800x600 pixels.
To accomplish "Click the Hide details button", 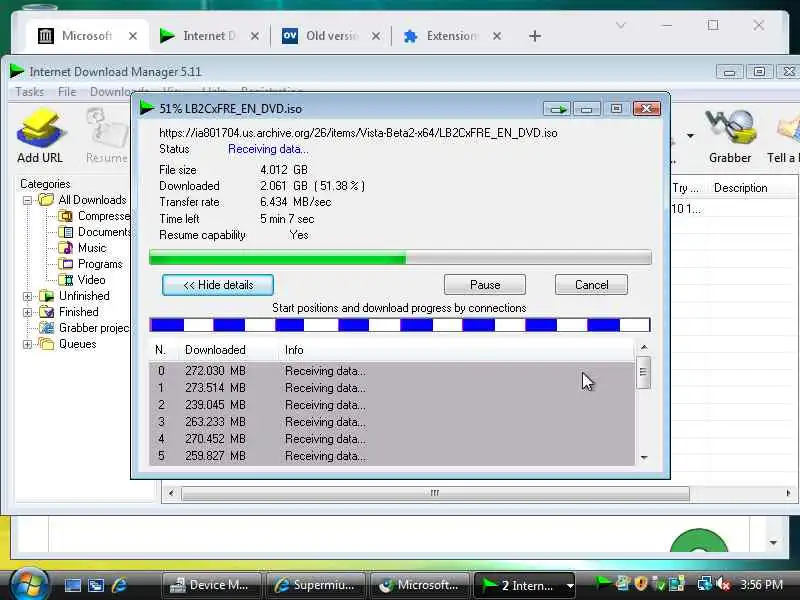I will coord(218,285).
